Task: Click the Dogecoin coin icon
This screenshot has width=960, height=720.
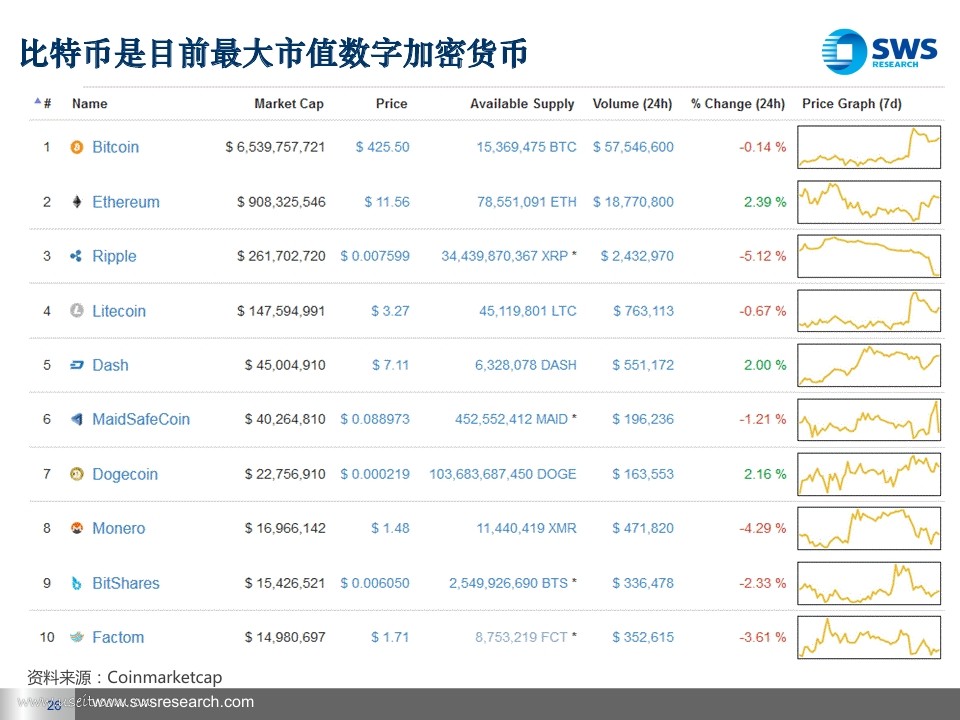Action: pyautogui.click(x=77, y=474)
